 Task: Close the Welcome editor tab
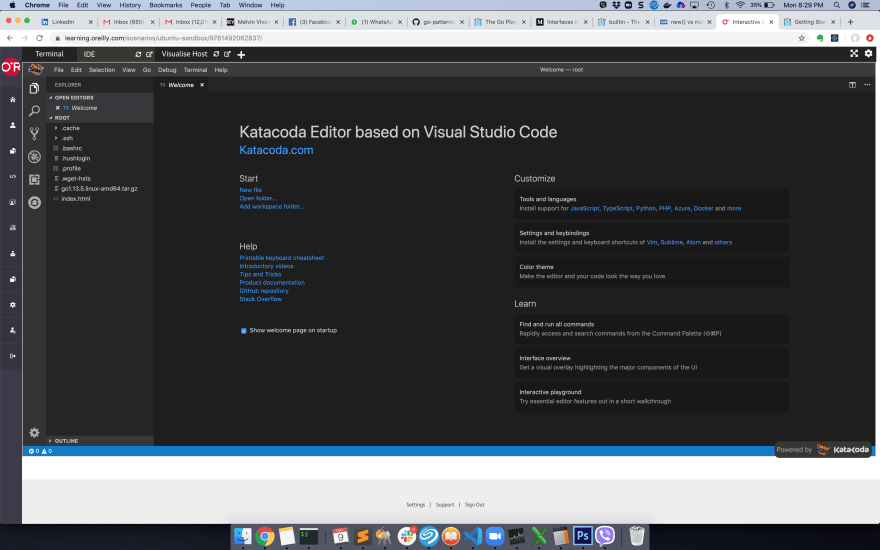(x=202, y=85)
